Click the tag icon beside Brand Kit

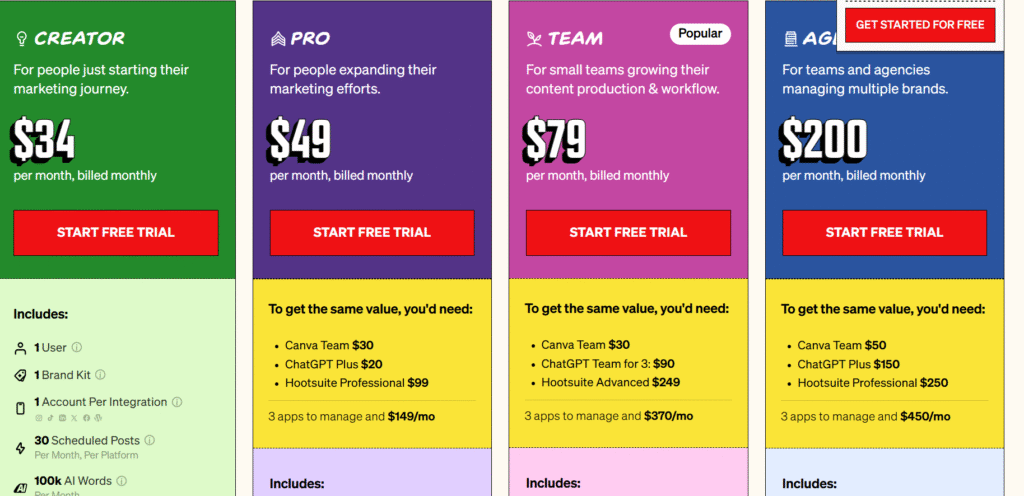[20, 375]
